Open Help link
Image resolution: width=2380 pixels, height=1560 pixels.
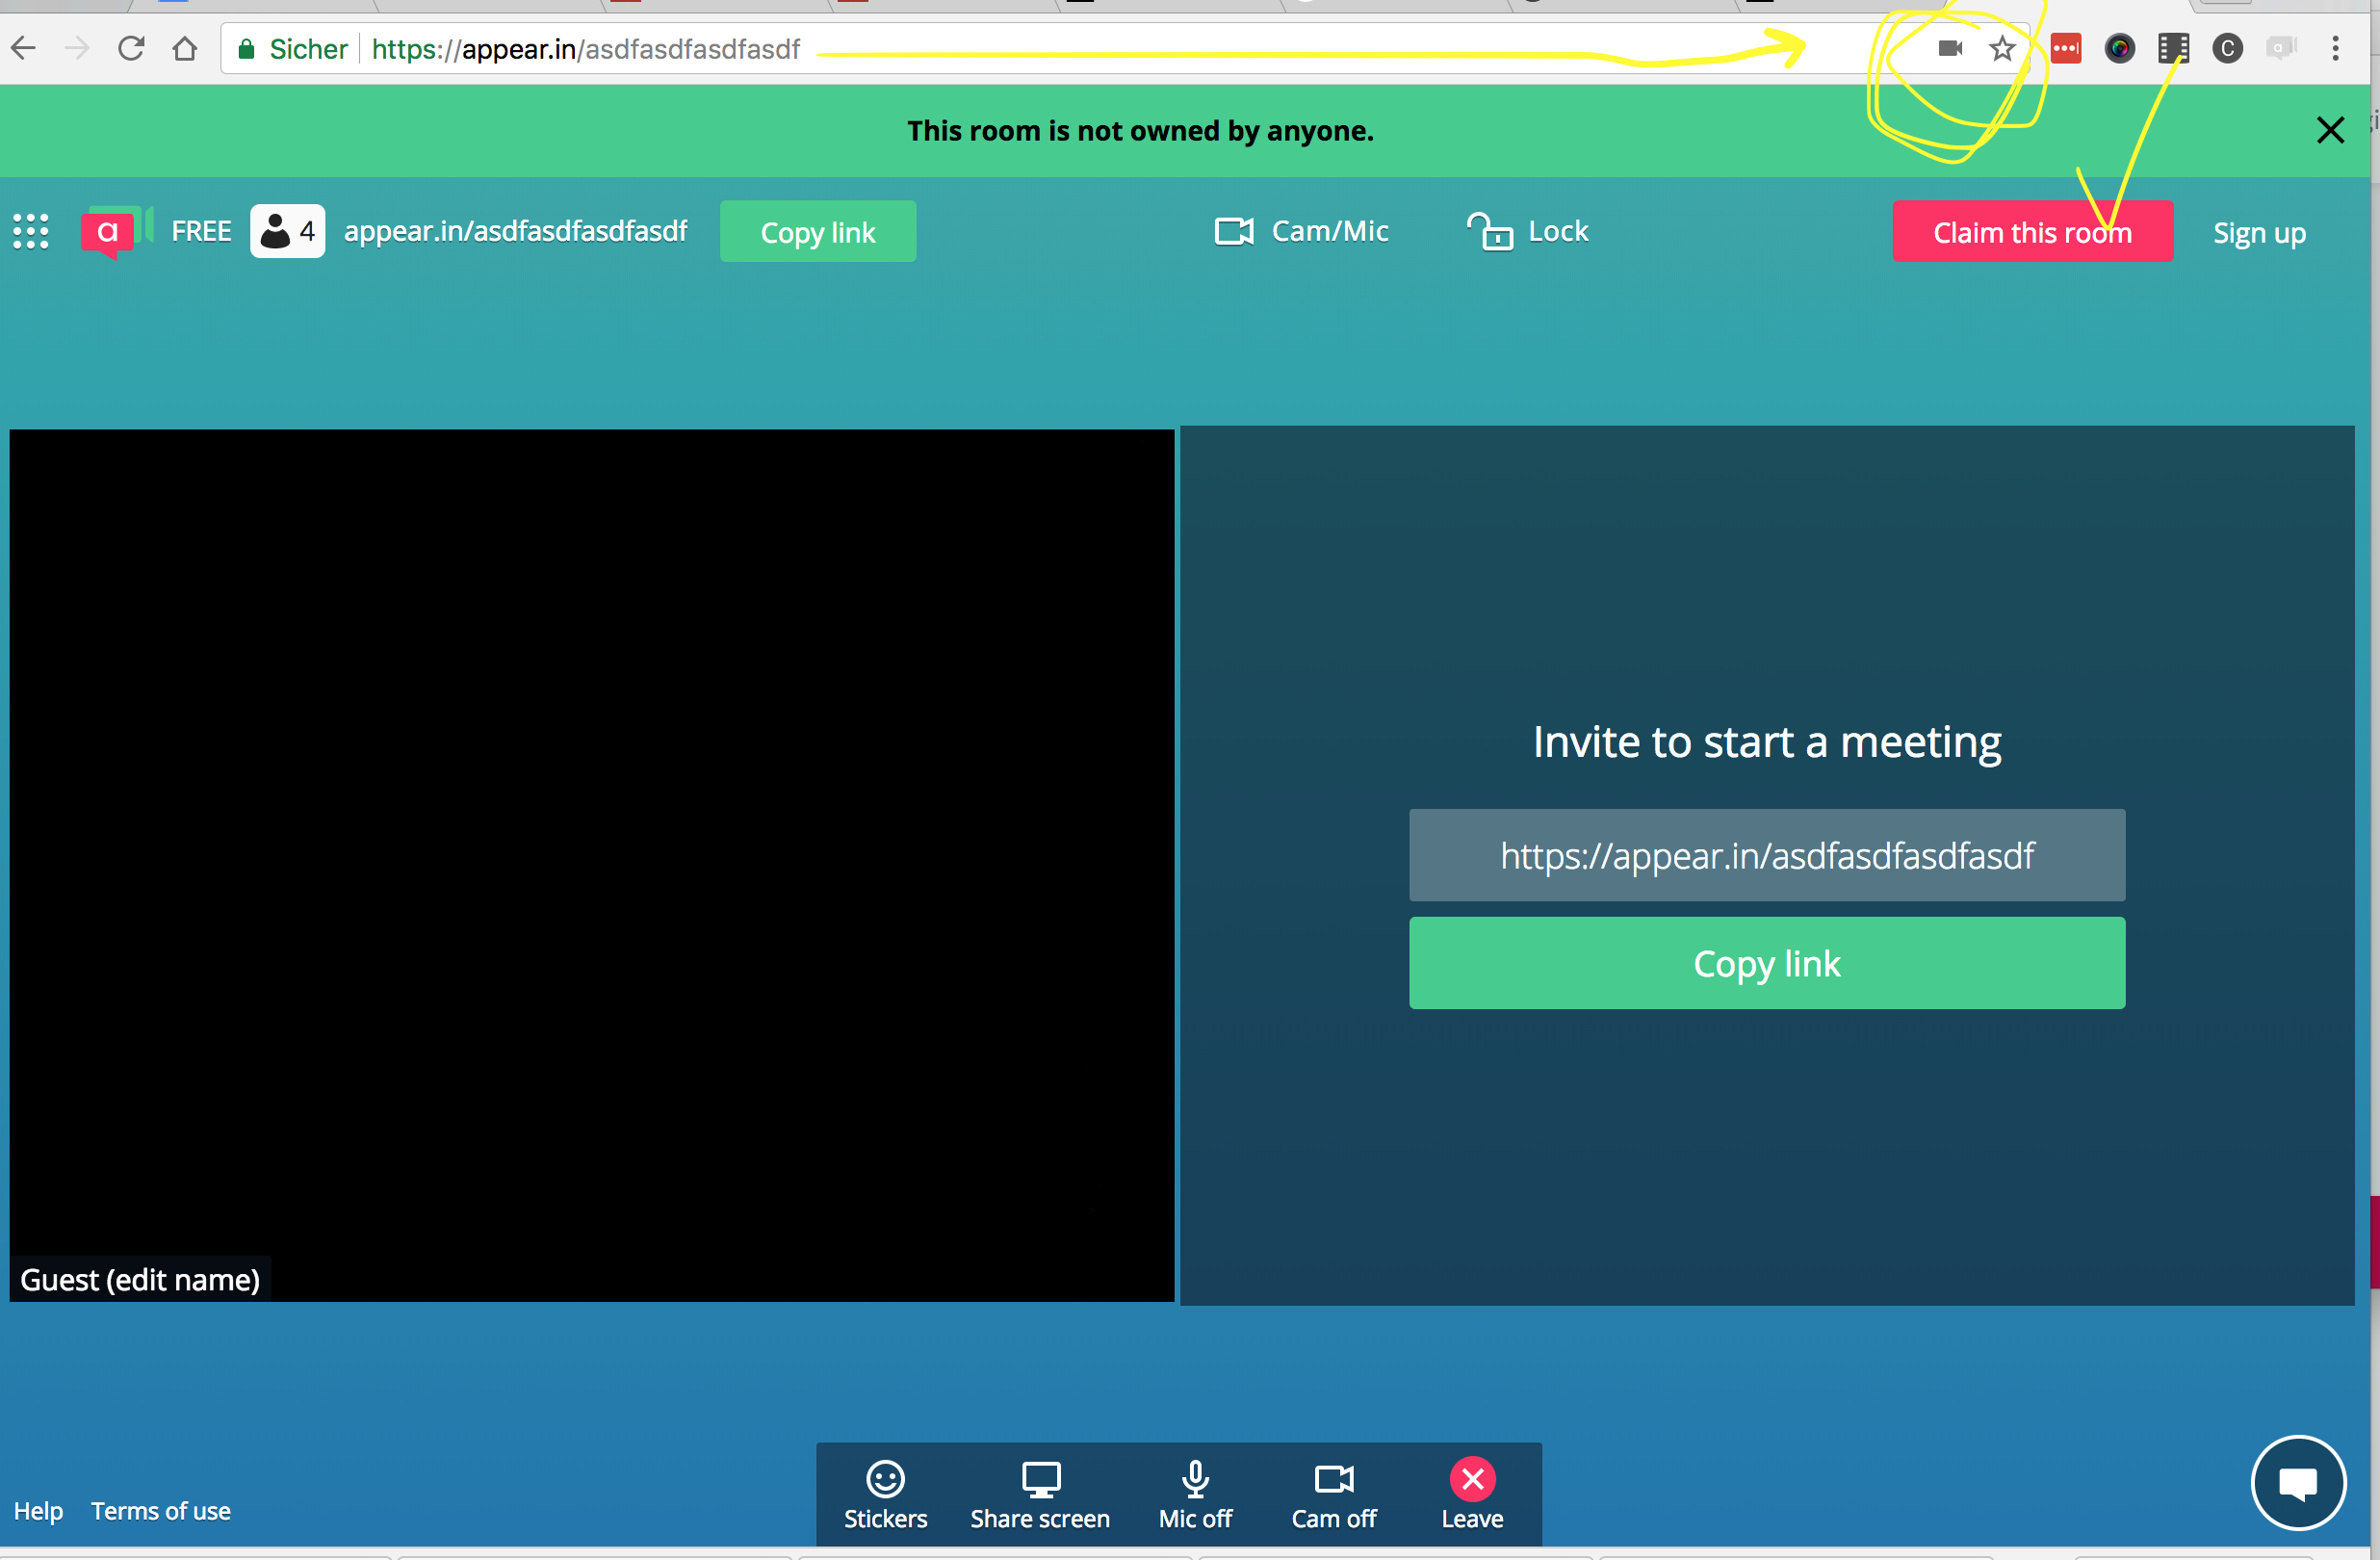pyautogui.click(x=38, y=1511)
